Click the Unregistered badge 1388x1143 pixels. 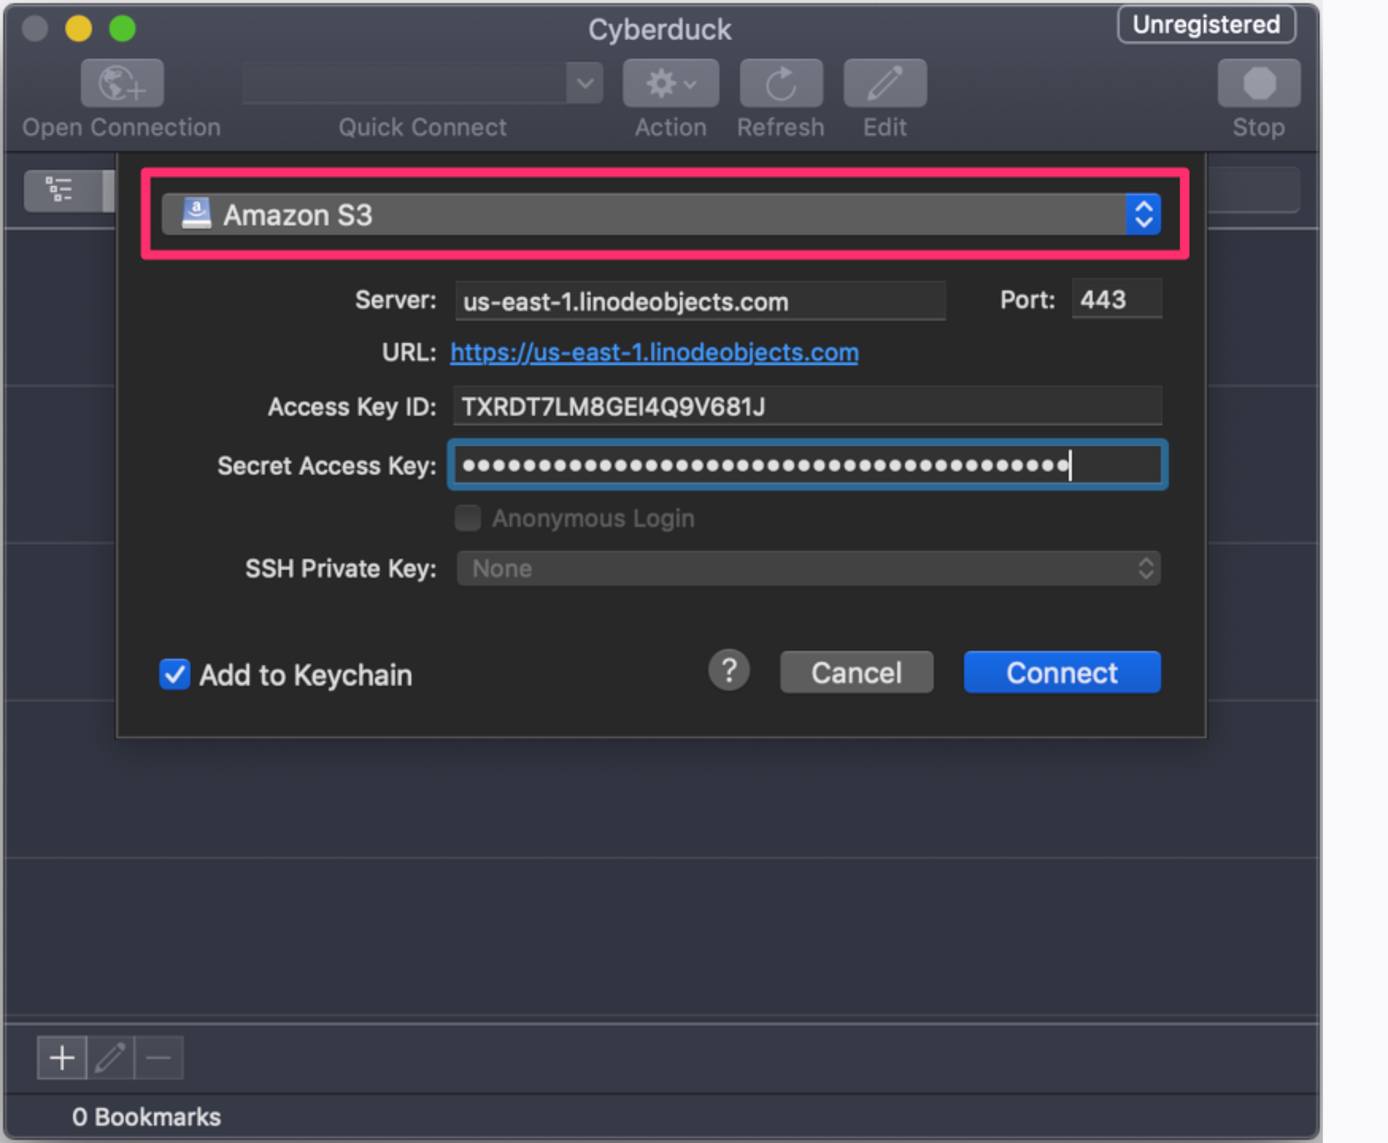[x=1205, y=25]
